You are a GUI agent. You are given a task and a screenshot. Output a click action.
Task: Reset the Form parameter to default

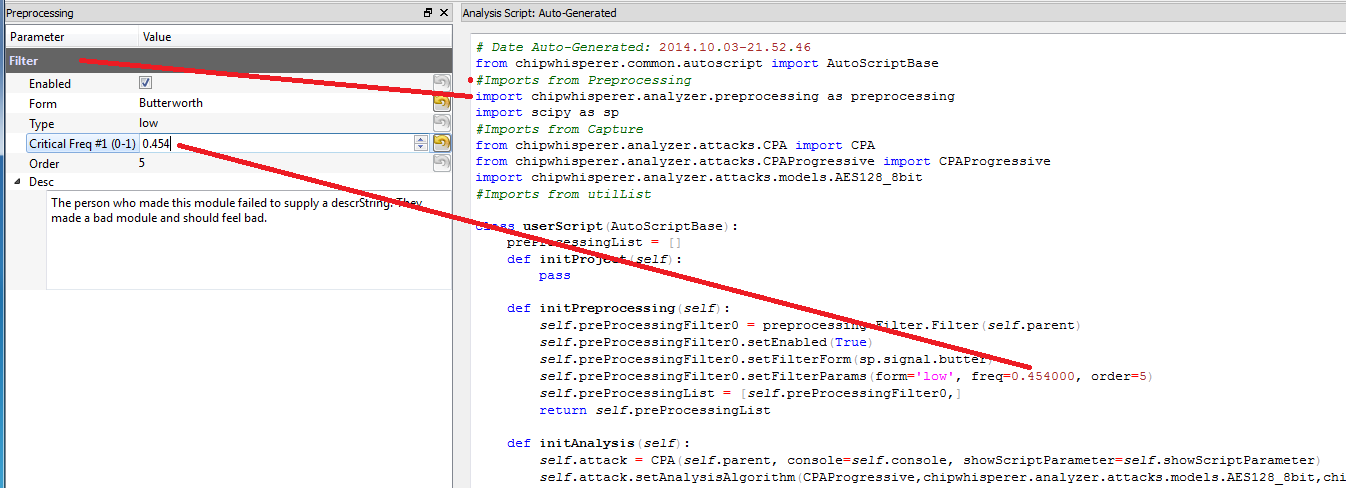[441, 103]
